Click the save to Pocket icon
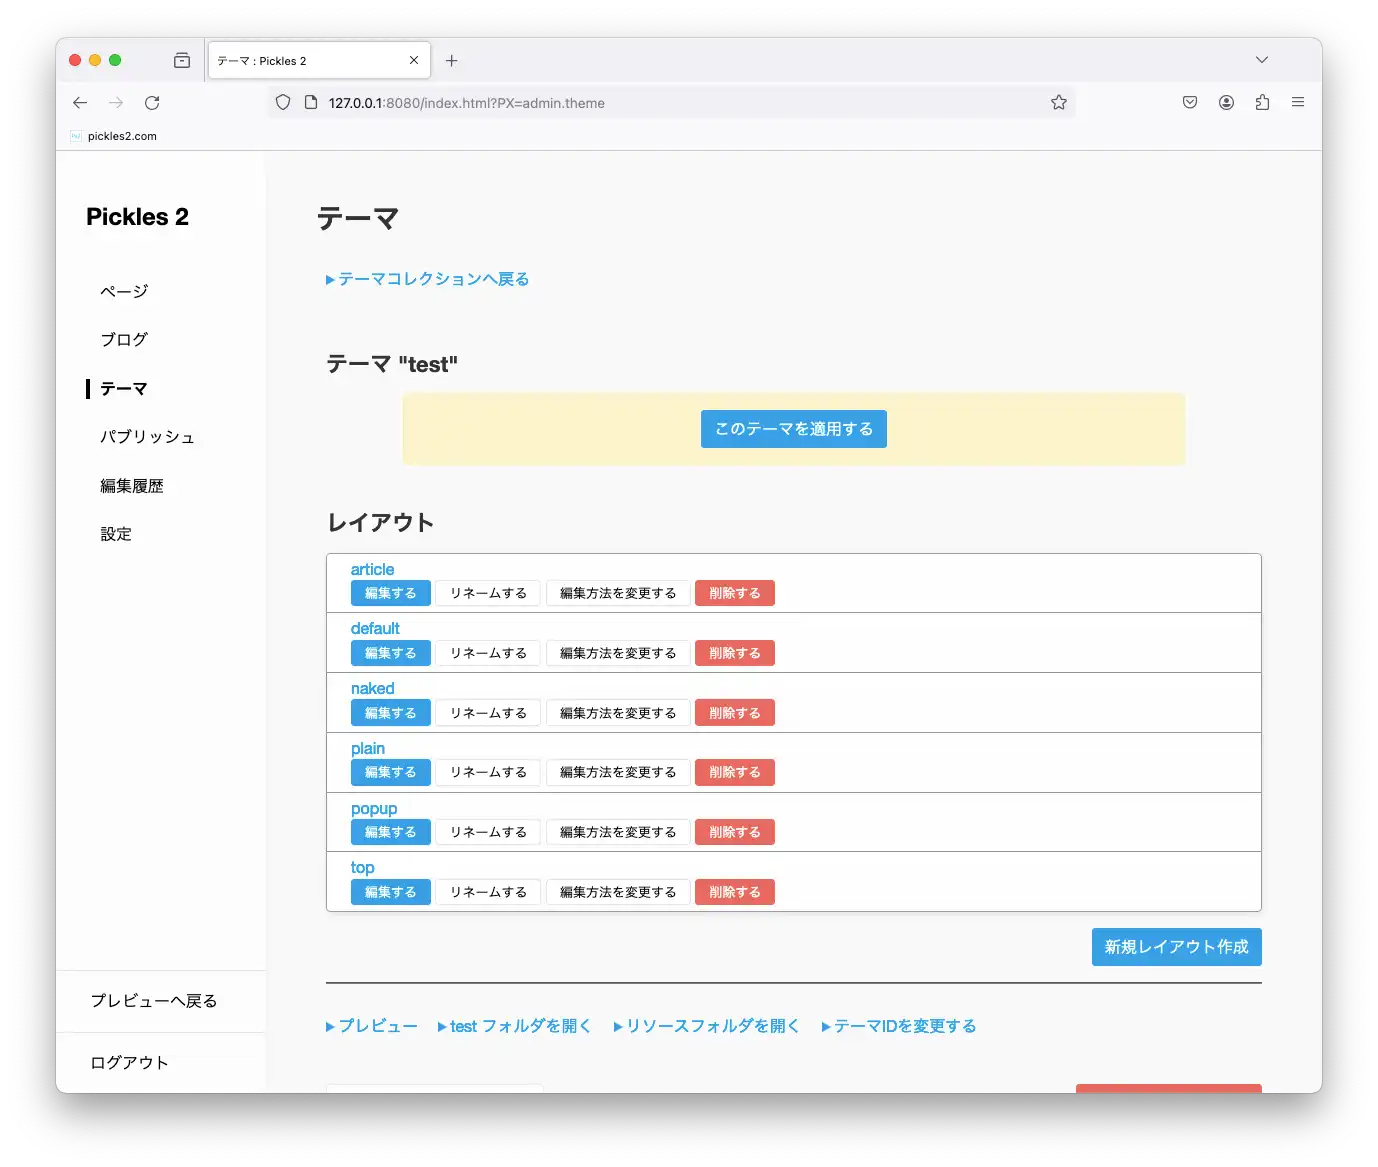Viewport: 1378px width, 1167px height. pyautogui.click(x=1190, y=102)
